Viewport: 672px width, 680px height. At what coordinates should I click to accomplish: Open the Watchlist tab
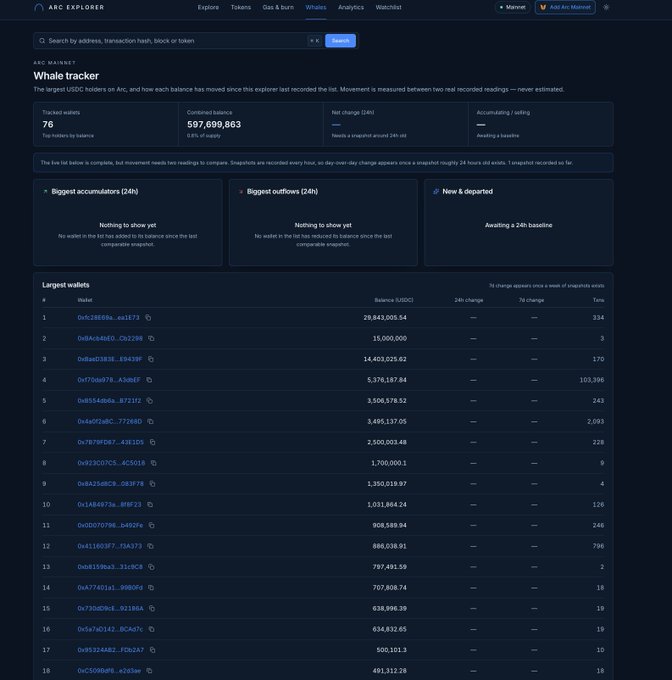(388, 7)
